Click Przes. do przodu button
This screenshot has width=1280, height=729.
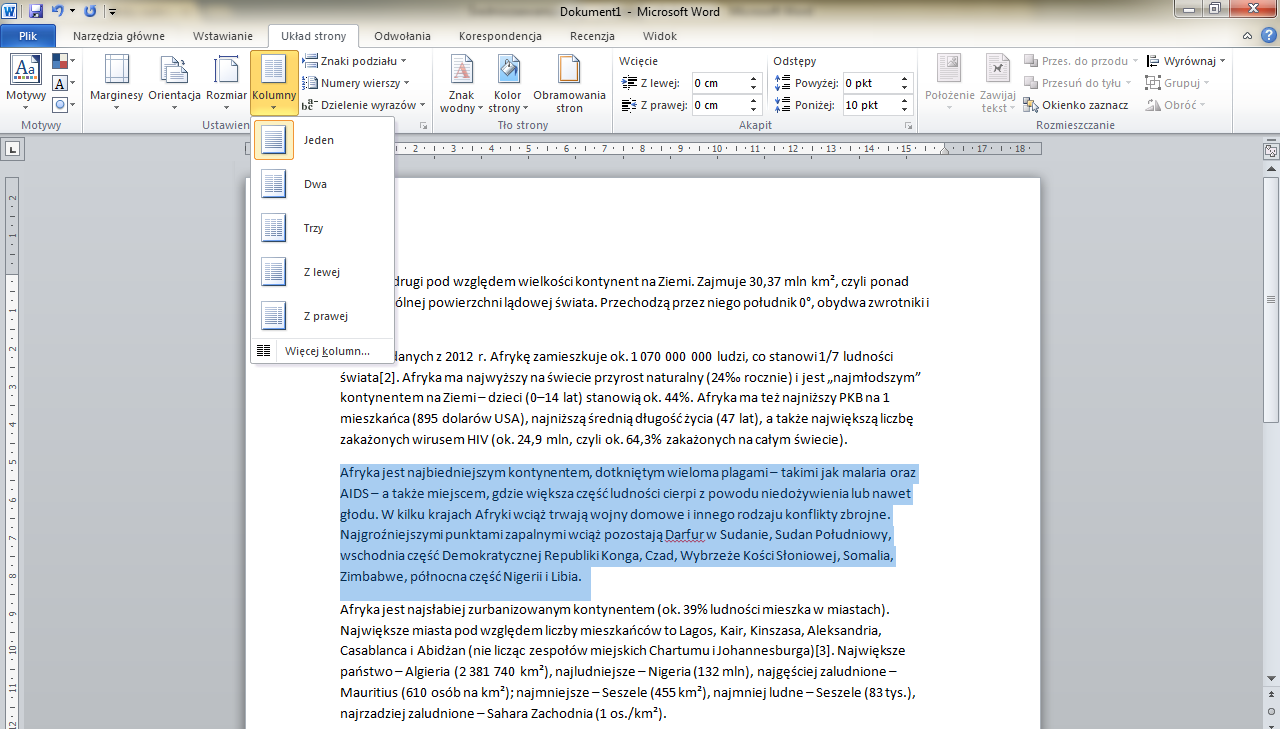pyautogui.click(x=1080, y=61)
